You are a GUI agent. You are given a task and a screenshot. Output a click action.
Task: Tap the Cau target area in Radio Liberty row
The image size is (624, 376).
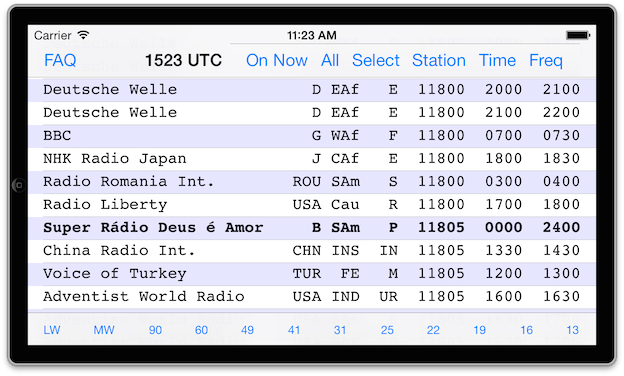tap(345, 205)
